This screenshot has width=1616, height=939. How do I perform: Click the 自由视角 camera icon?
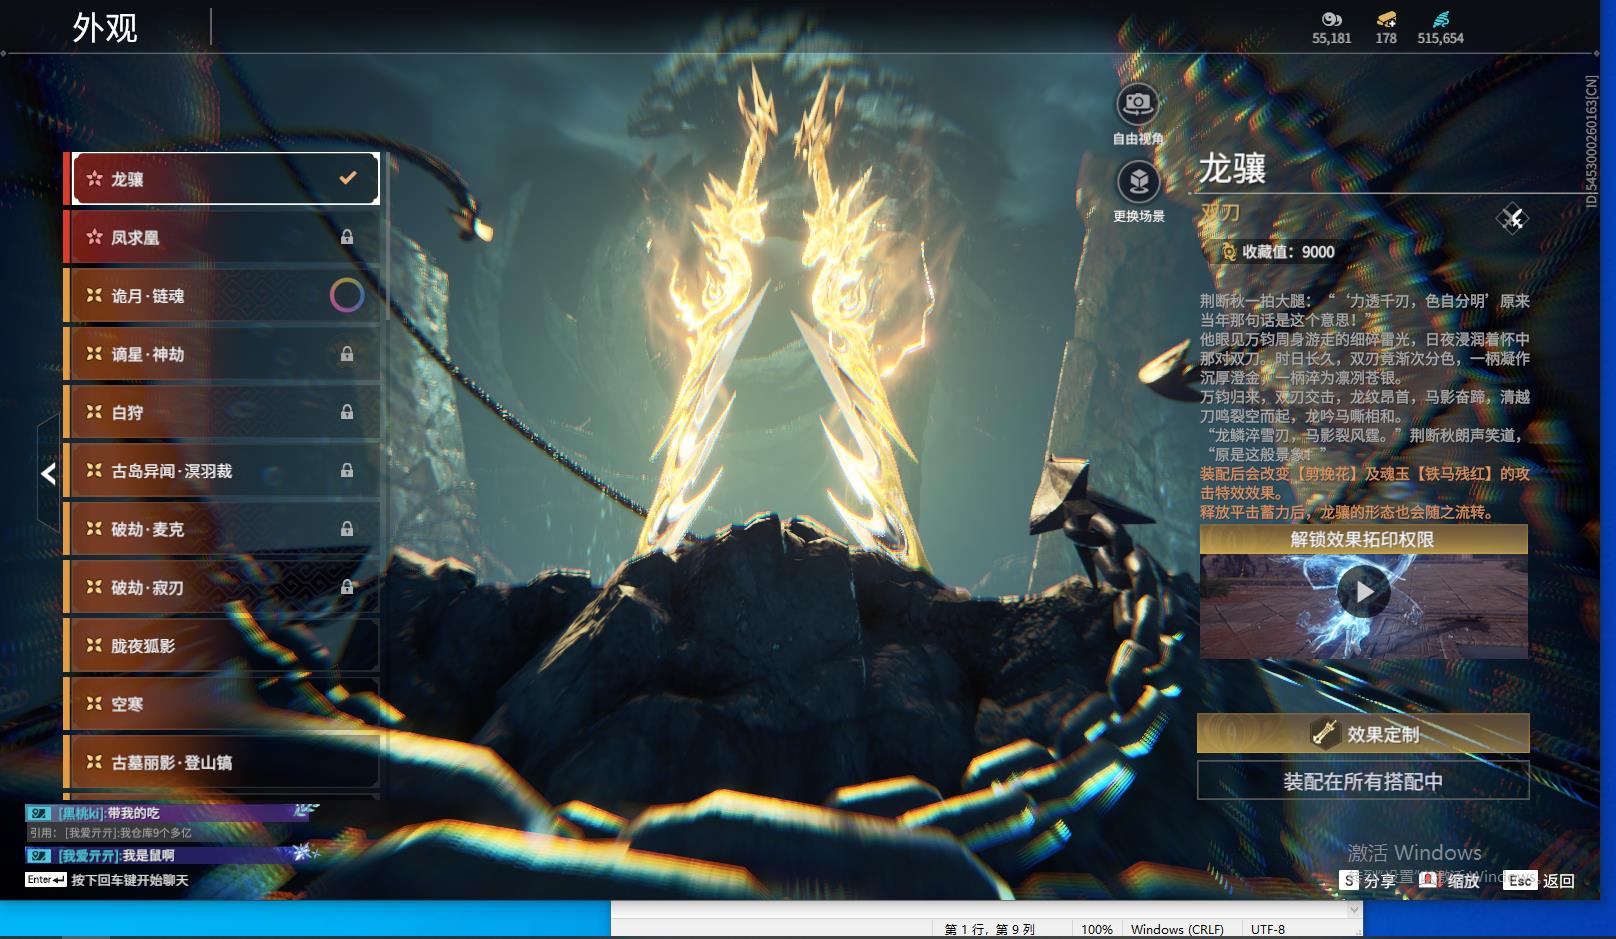pos(1137,103)
